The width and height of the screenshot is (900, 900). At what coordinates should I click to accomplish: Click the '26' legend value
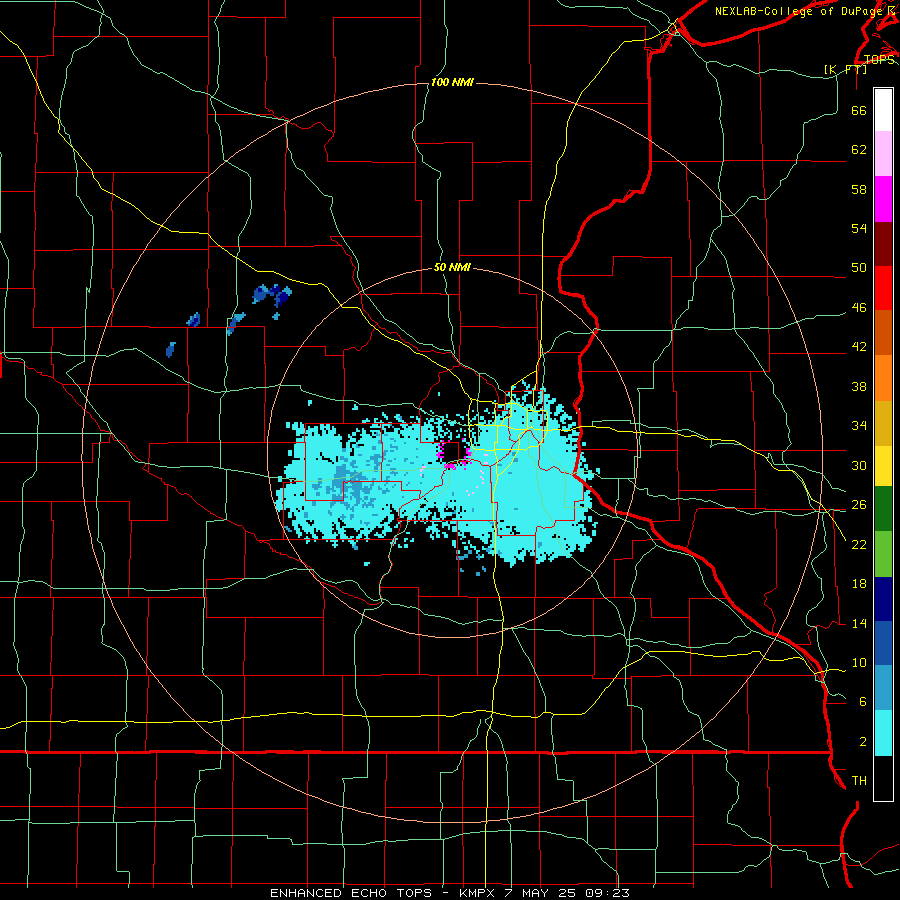click(x=859, y=505)
